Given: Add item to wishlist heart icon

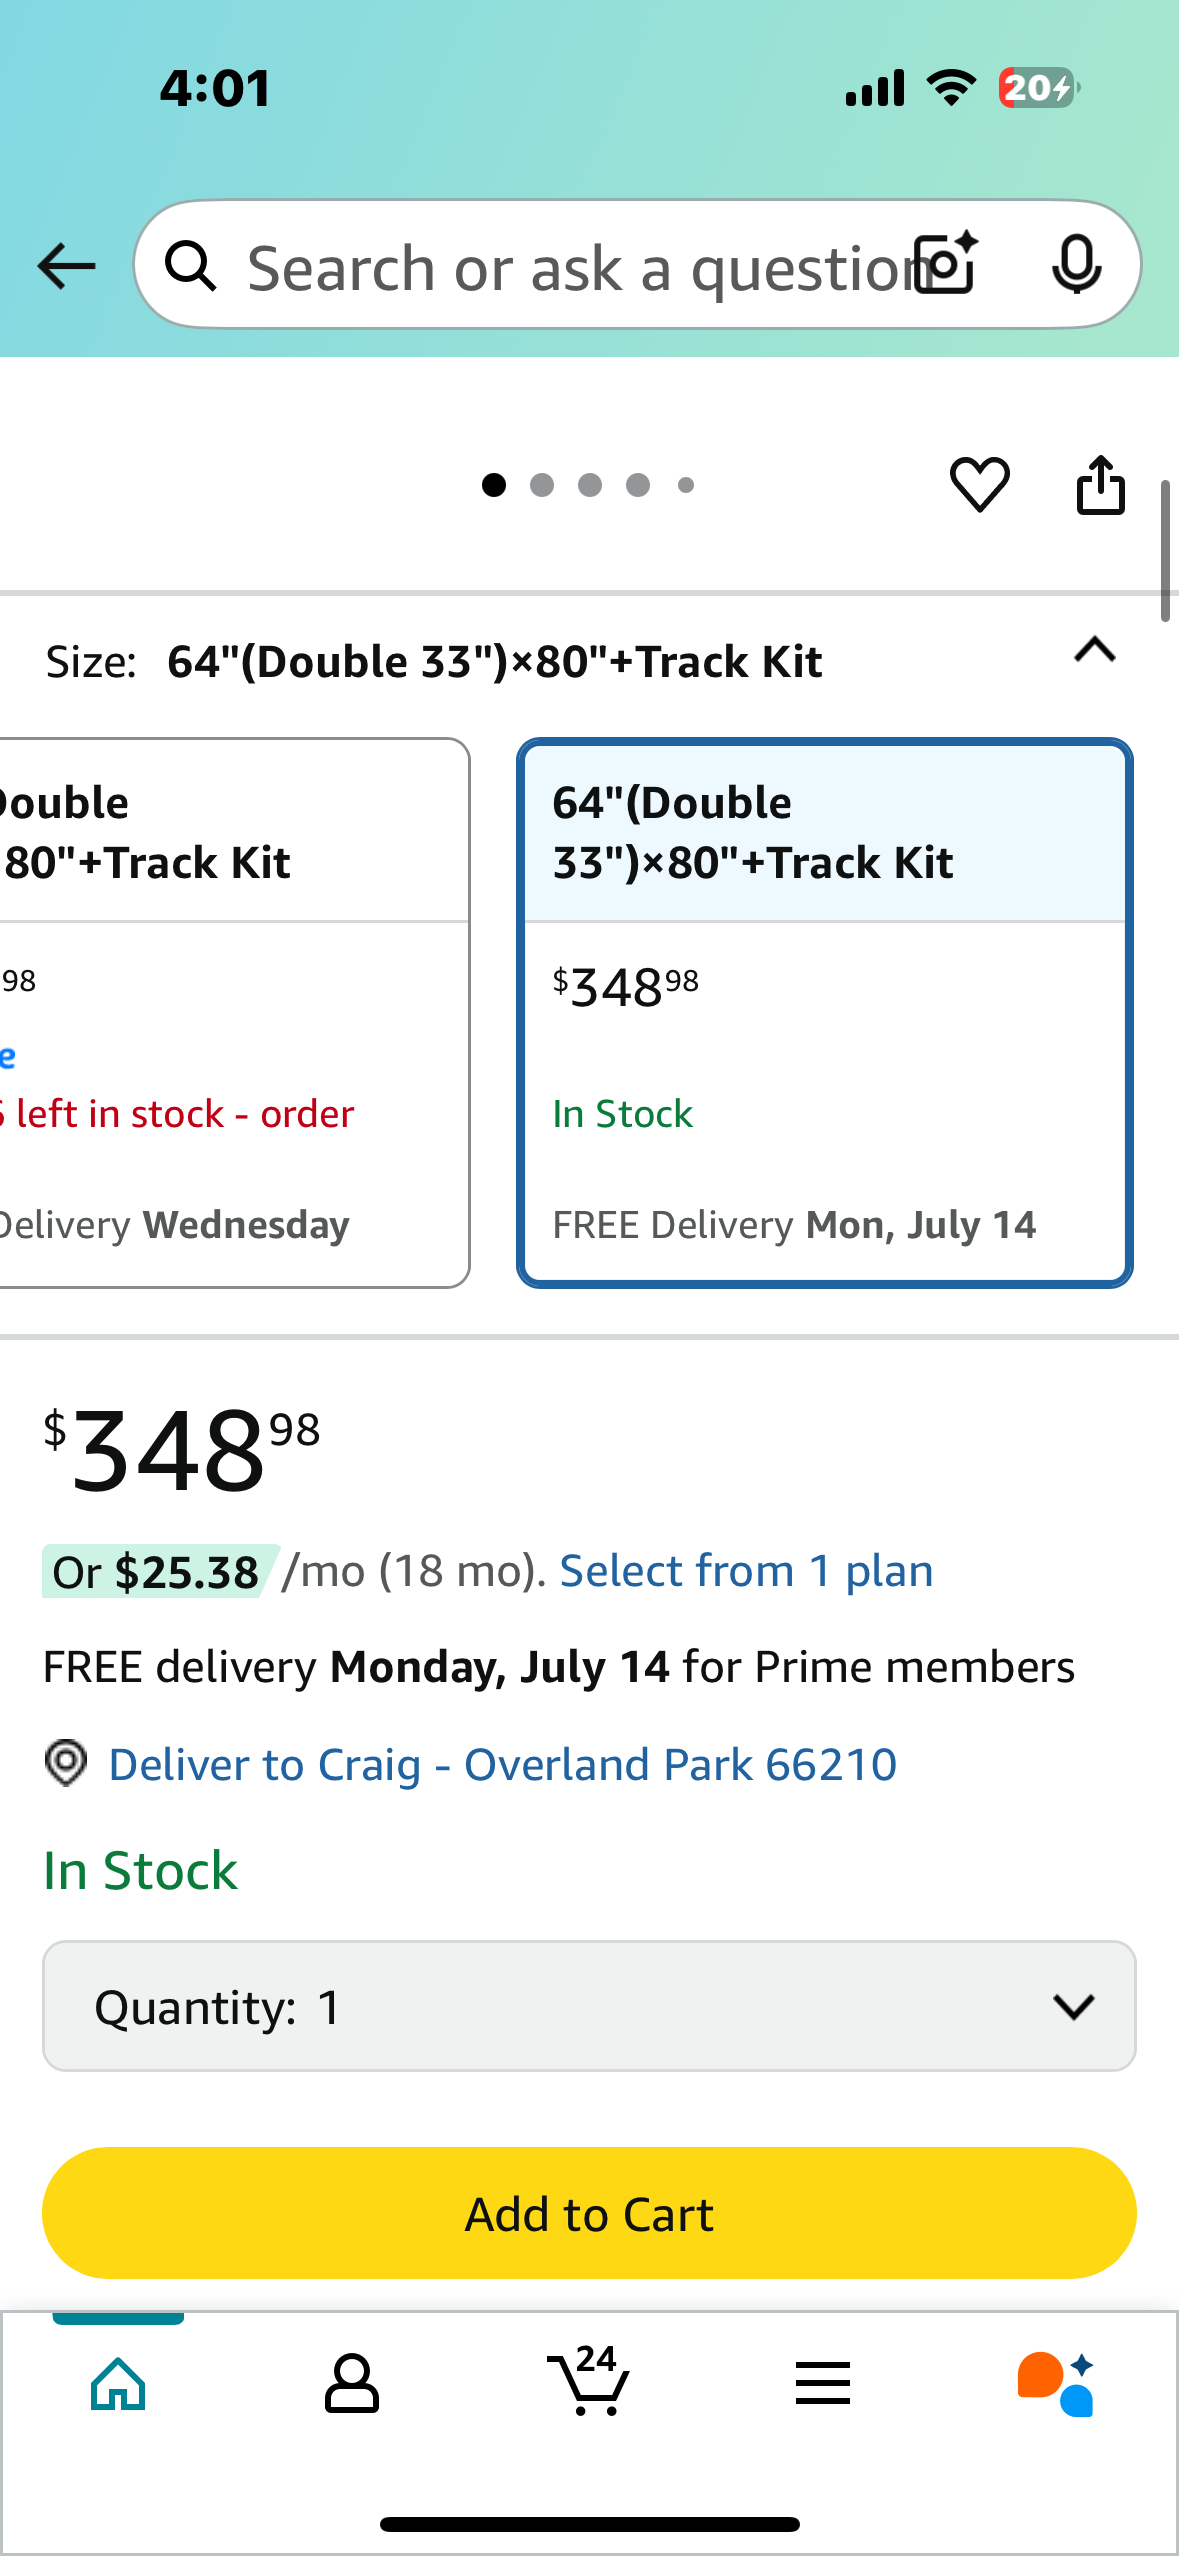Looking at the screenshot, I should click(979, 485).
